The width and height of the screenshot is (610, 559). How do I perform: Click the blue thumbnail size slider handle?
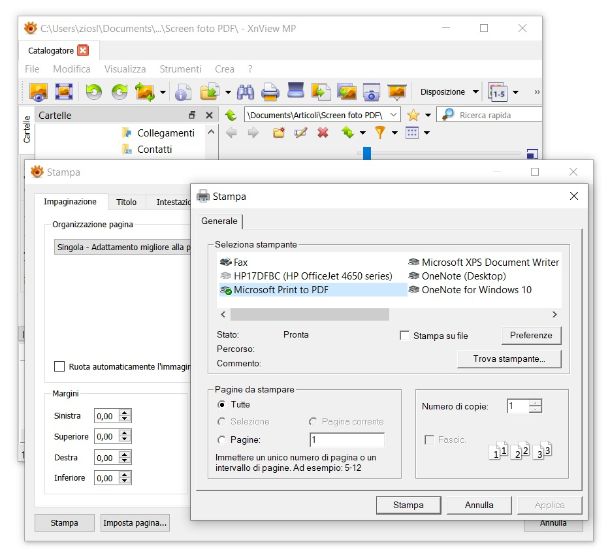[x=367, y=153]
